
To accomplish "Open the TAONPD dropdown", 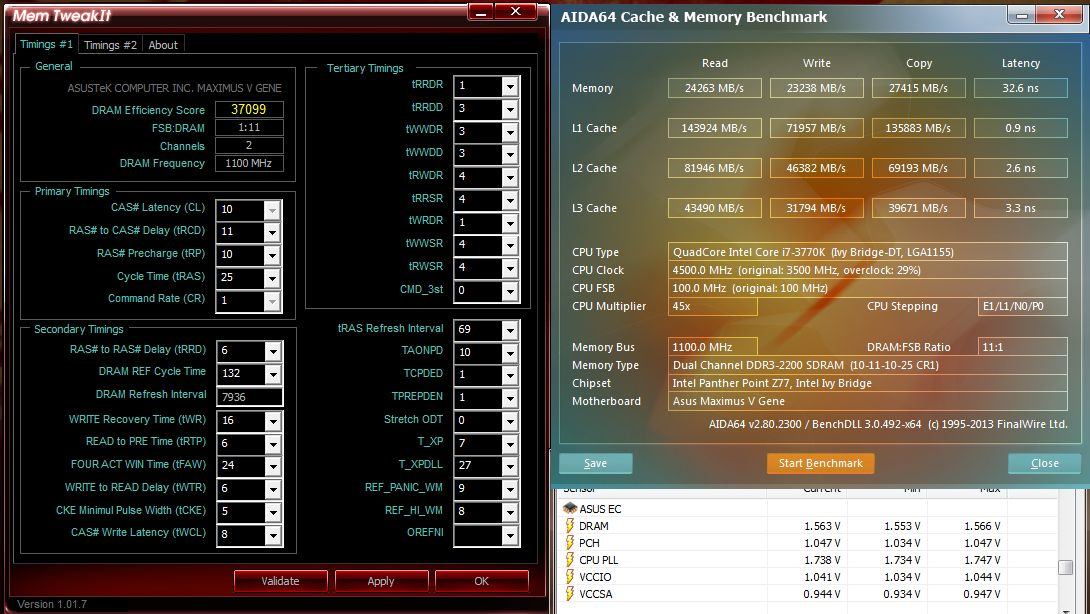I will point(510,353).
